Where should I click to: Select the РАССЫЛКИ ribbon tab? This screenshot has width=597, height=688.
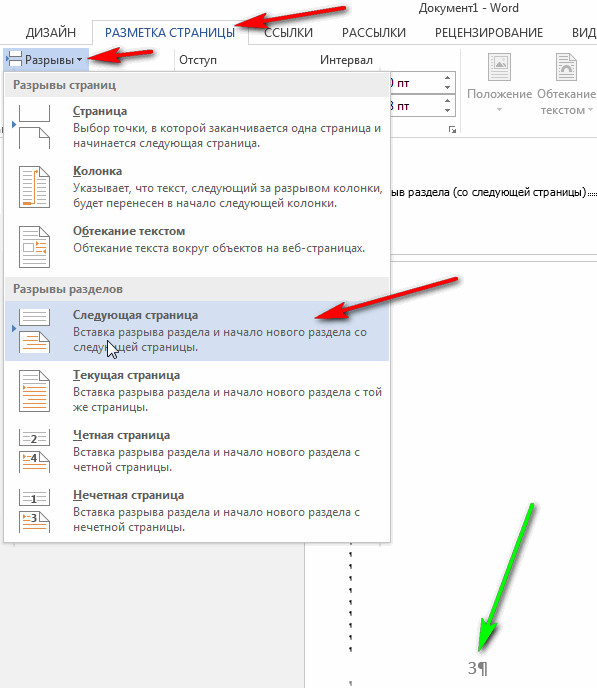click(374, 33)
